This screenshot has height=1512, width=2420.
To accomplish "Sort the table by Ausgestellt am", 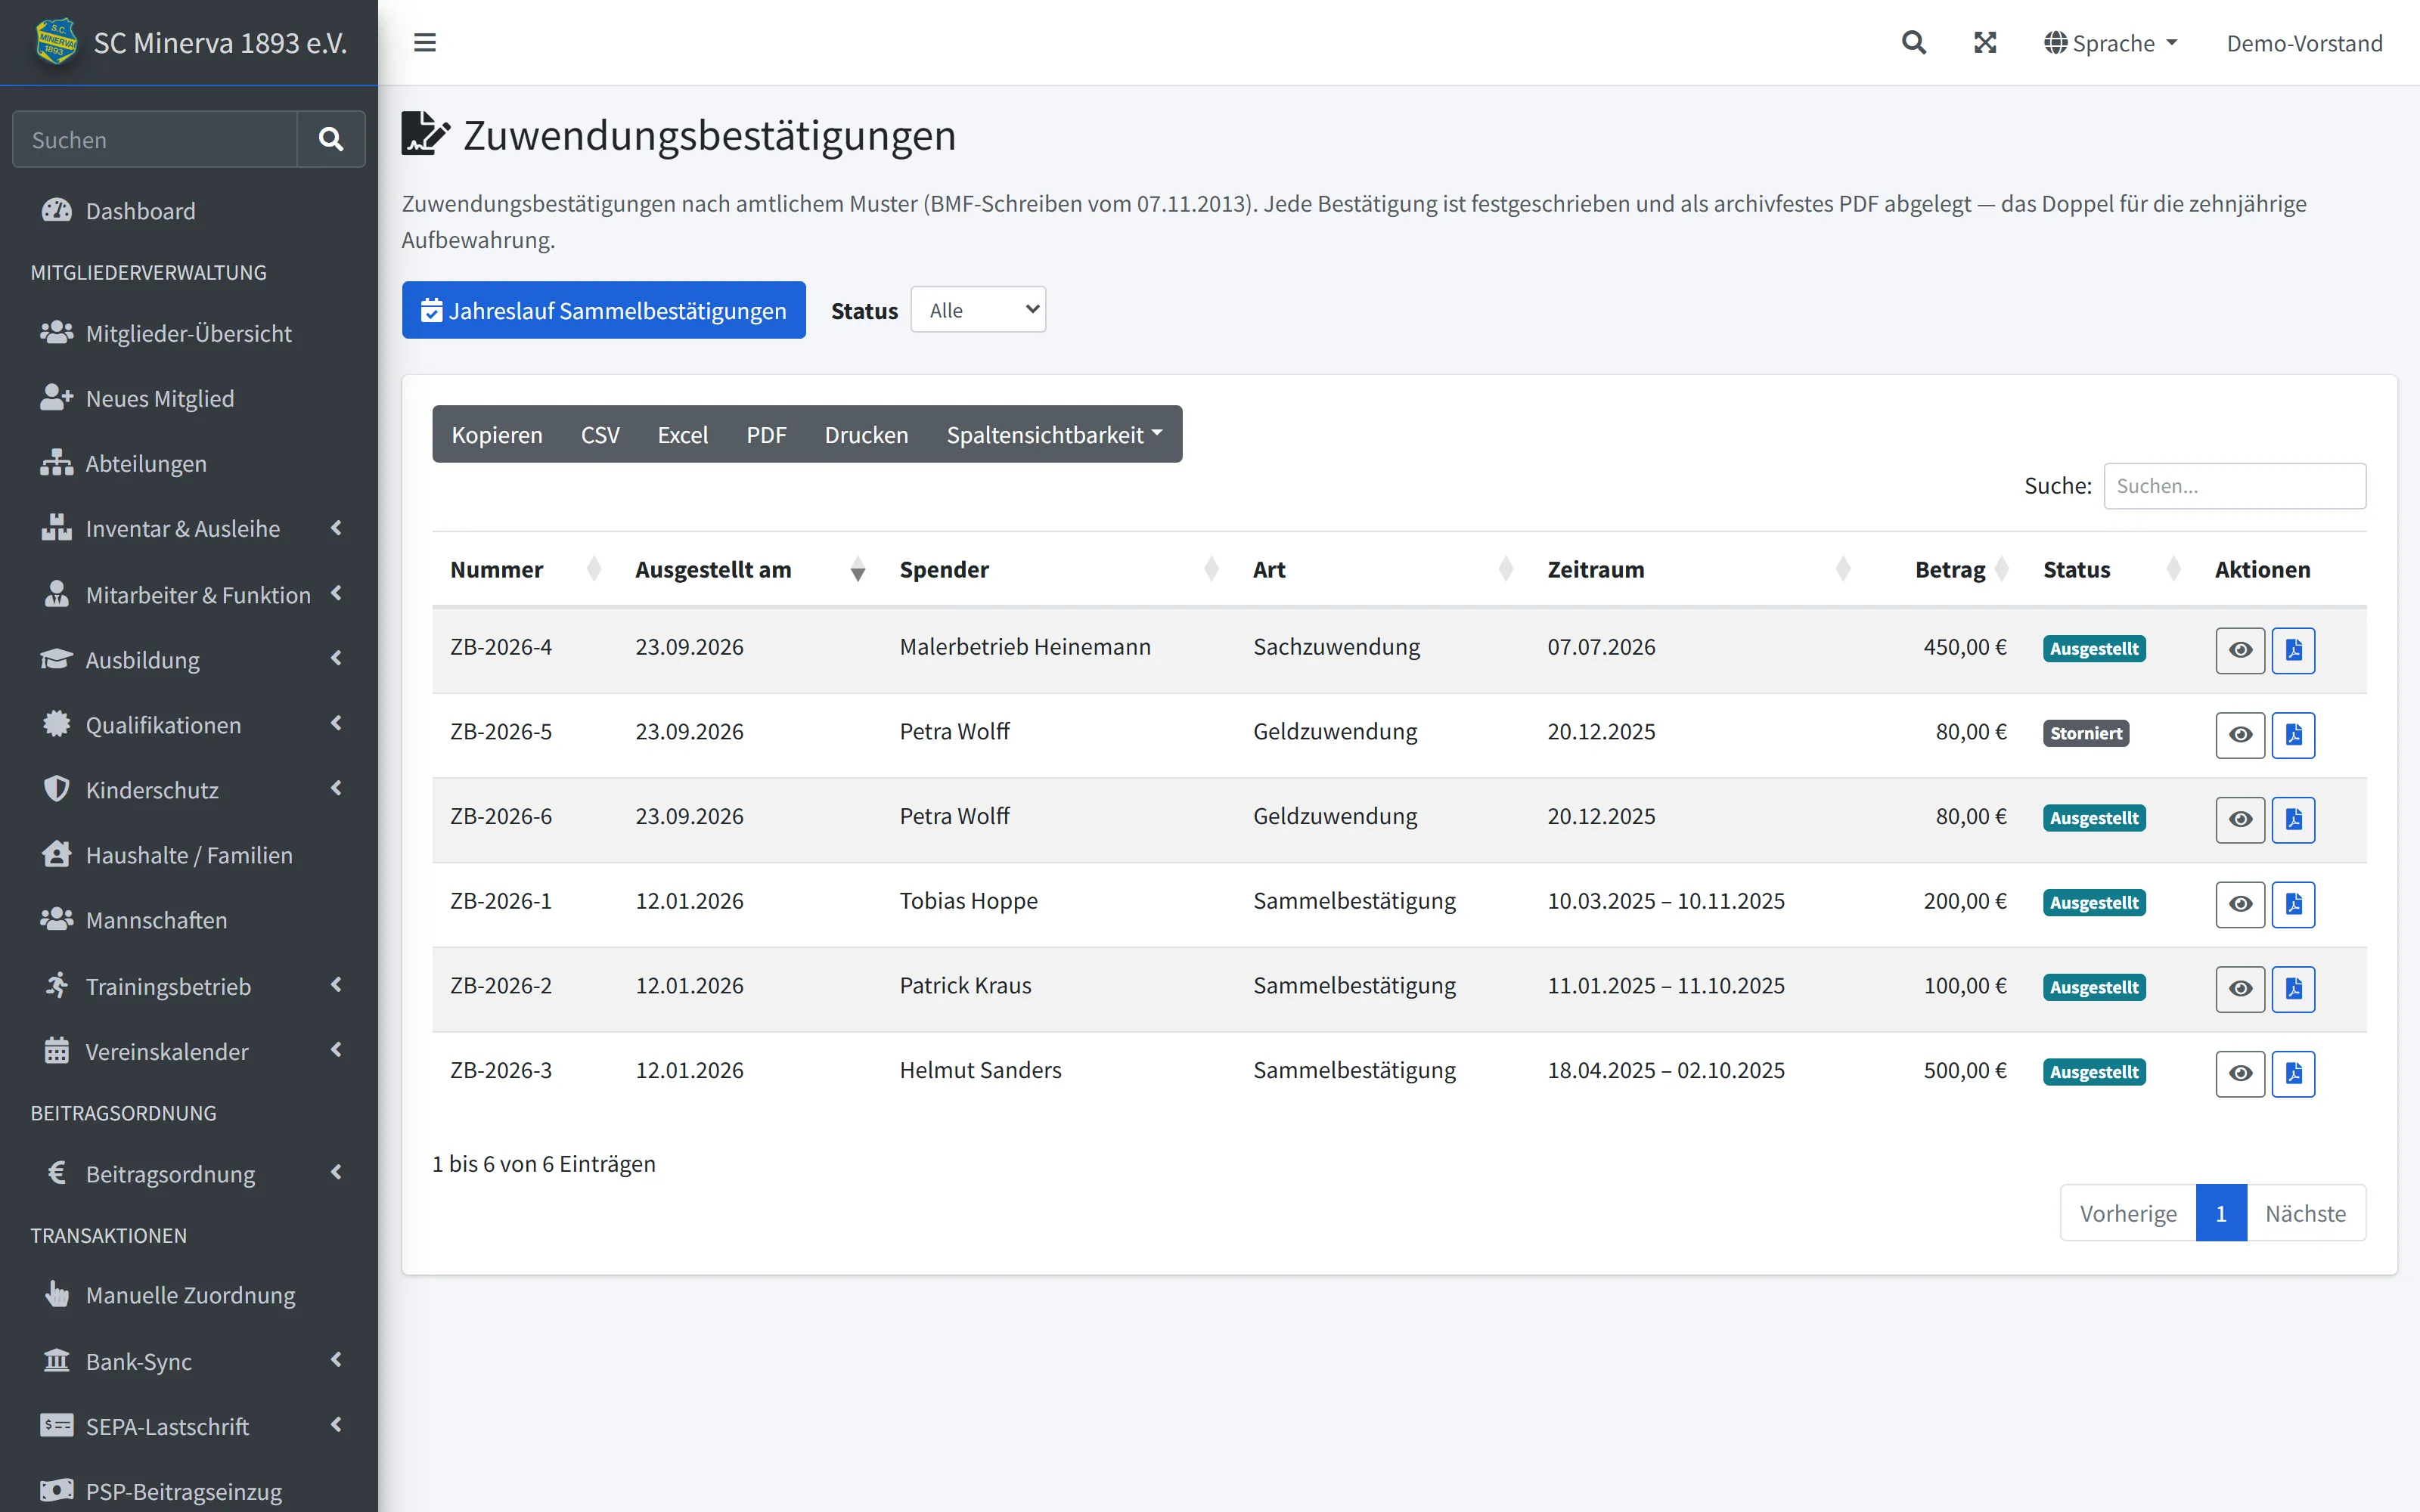I will pos(750,569).
